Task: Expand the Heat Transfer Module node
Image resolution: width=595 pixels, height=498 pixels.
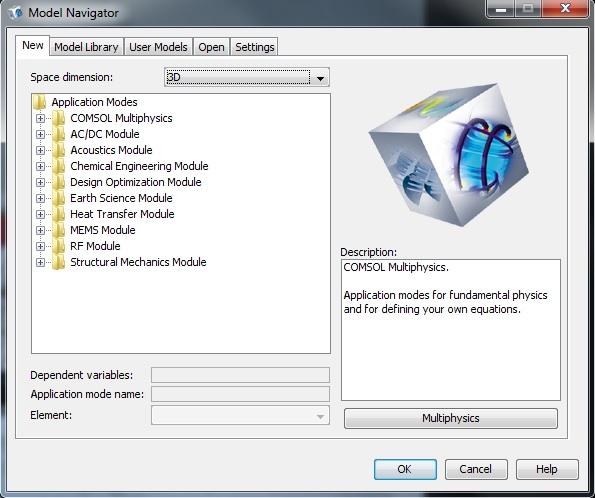Action: point(40,214)
